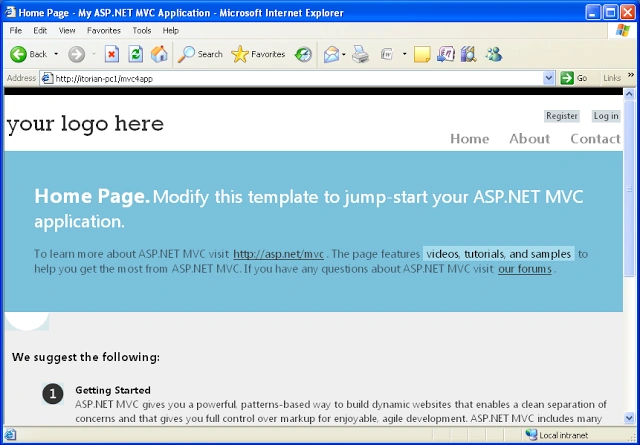Click the OneNote send icon in toolbar

pos(446,54)
